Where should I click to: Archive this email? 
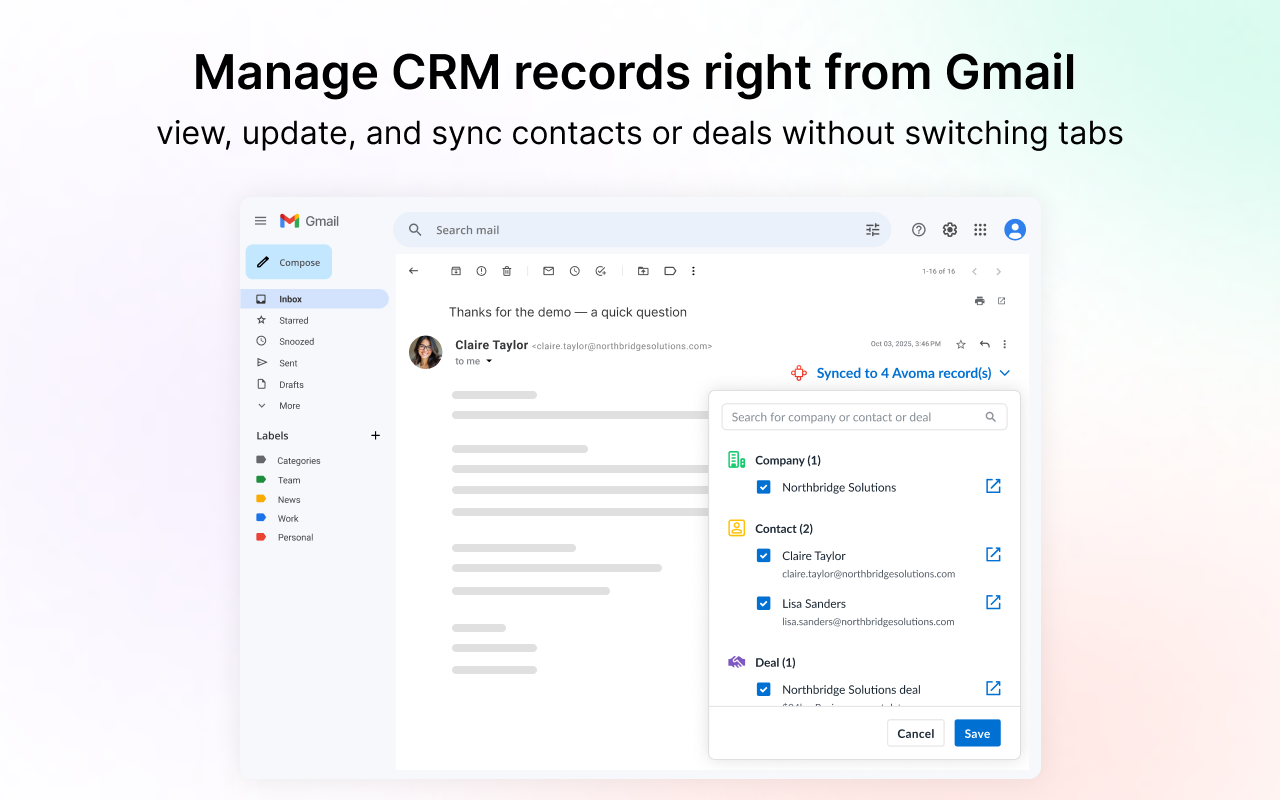[x=456, y=271]
